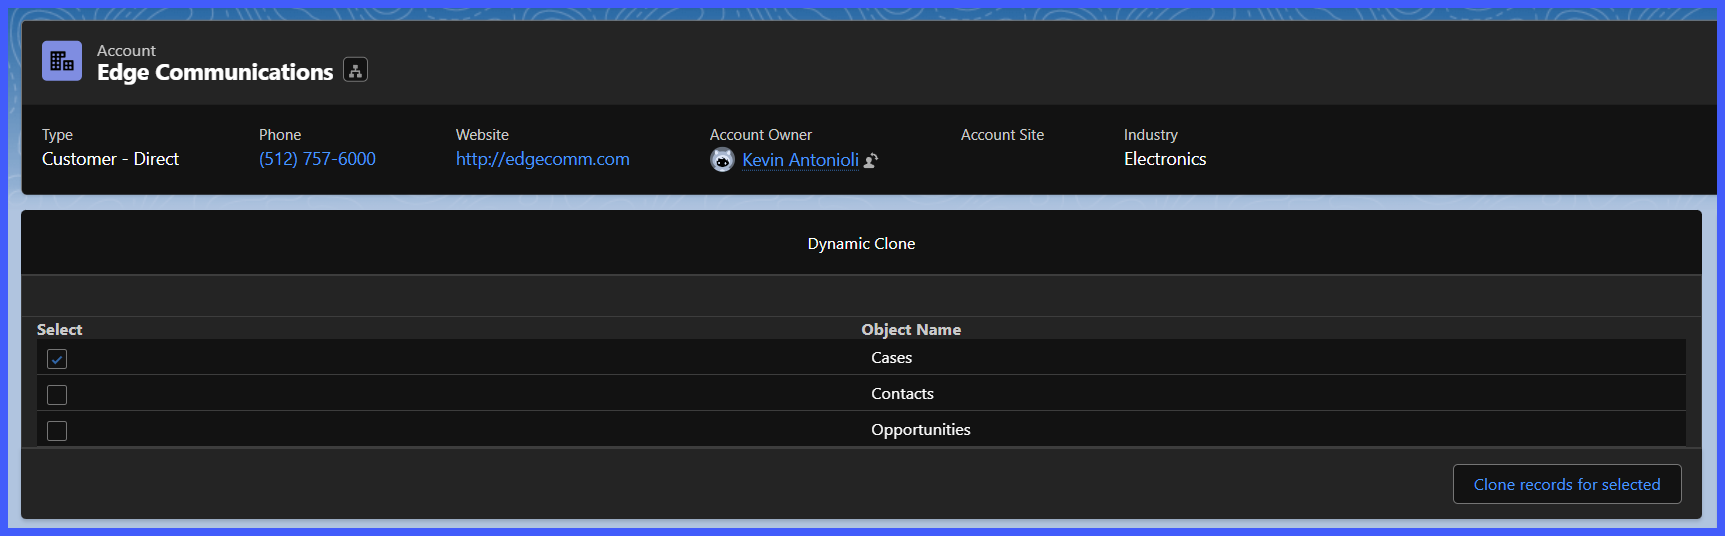This screenshot has height=536, width=1725.
Task: Uncheck the Cases checkbox
Action: tap(57, 359)
